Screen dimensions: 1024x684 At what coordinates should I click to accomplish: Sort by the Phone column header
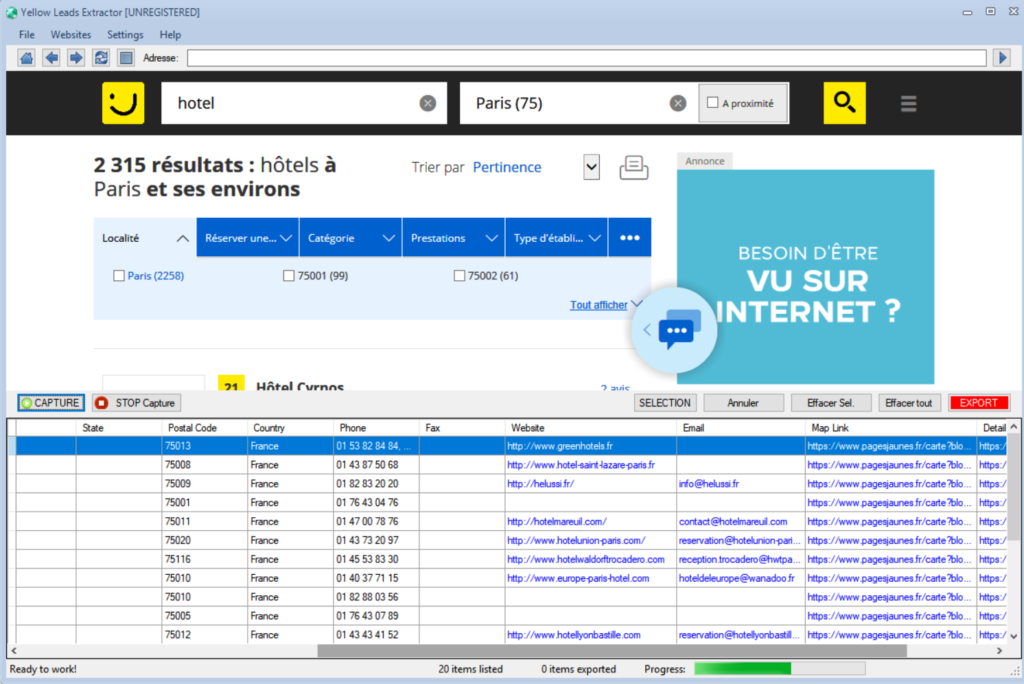(x=376, y=428)
